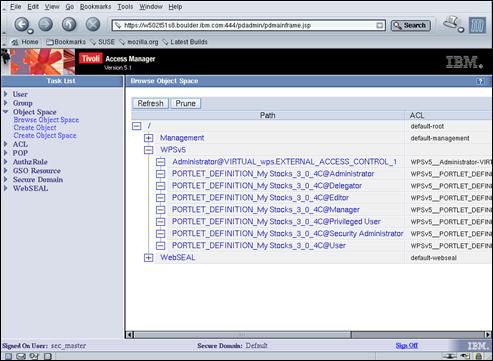
Task: Open the Create Object Space link
Action: click(x=45, y=135)
